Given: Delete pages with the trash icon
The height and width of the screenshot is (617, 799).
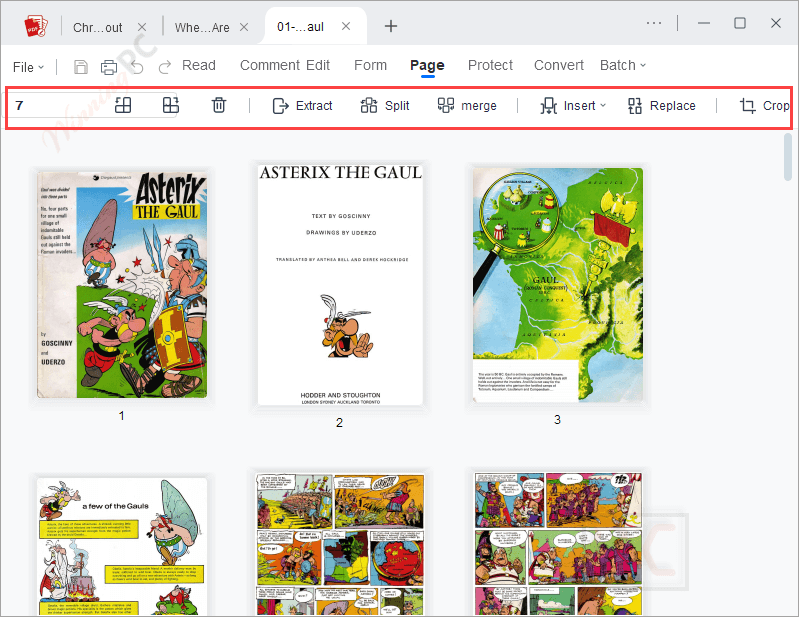Looking at the screenshot, I should (219, 105).
